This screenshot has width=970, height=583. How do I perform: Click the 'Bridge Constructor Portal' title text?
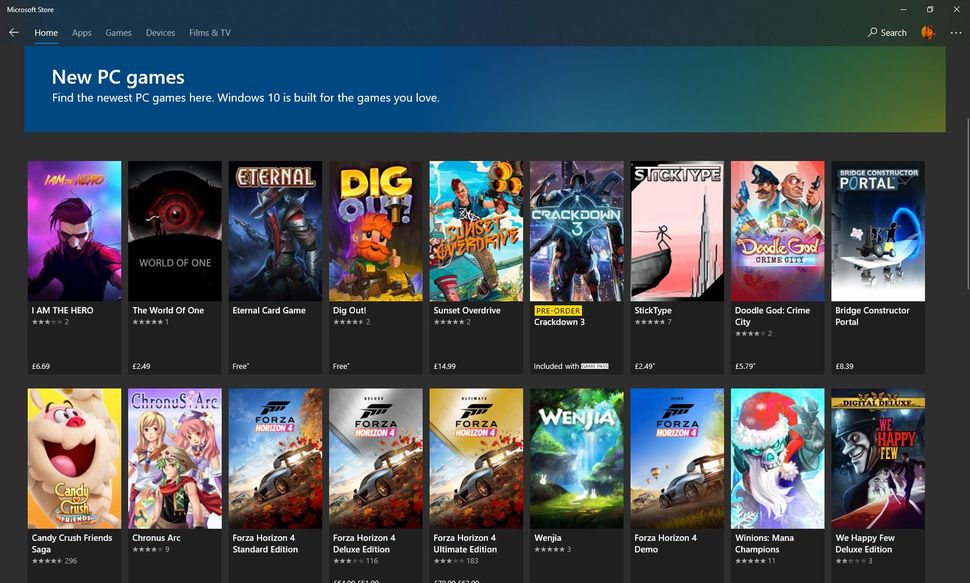872,316
